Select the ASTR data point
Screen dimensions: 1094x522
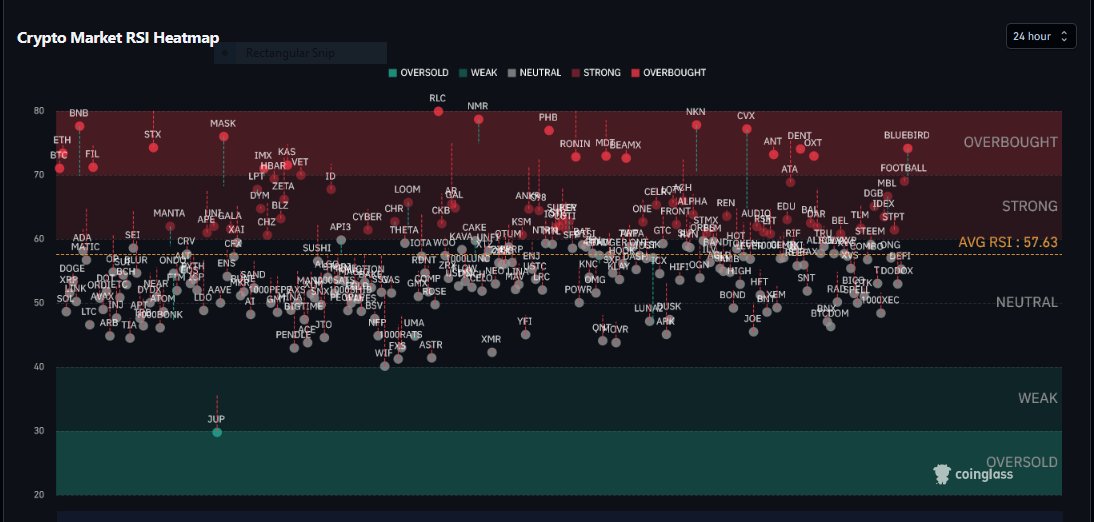[431, 358]
